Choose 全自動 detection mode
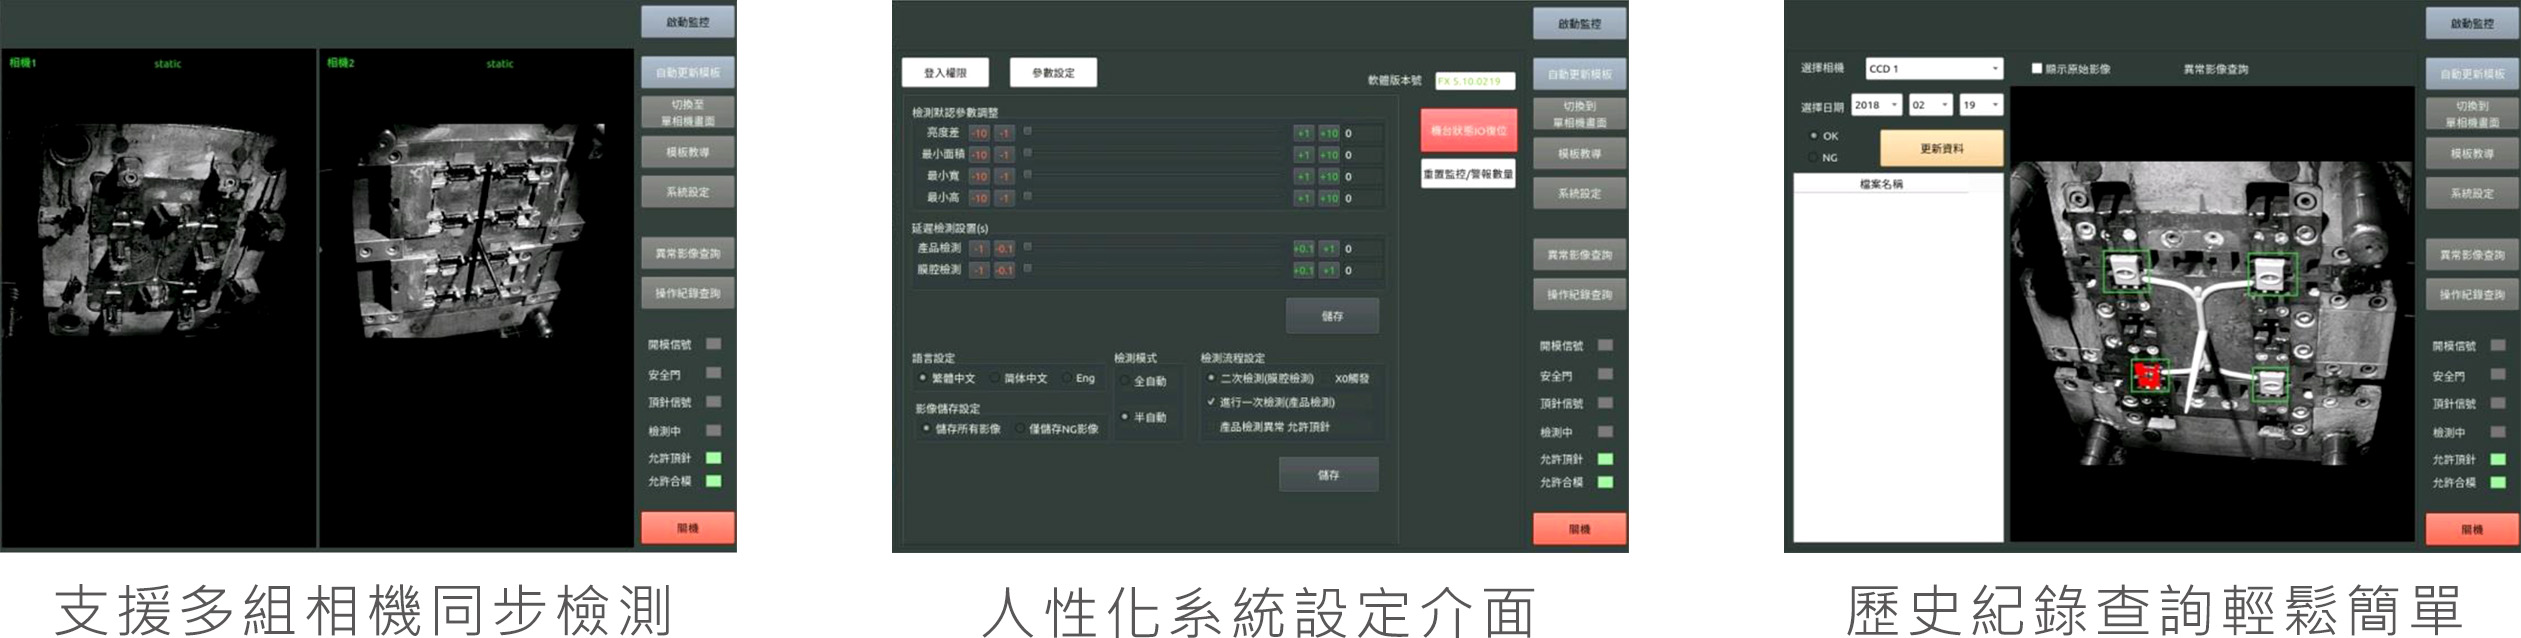The height and width of the screenshot is (638, 2521). [x=1126, y=381]
